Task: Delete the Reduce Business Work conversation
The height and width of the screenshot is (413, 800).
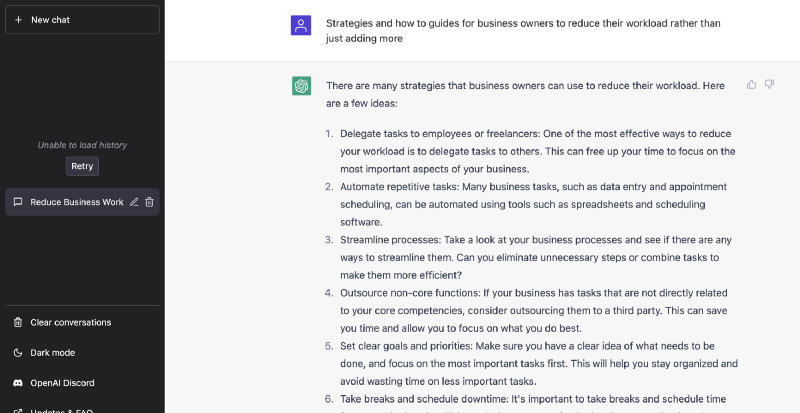Action: tap(149, 202)
